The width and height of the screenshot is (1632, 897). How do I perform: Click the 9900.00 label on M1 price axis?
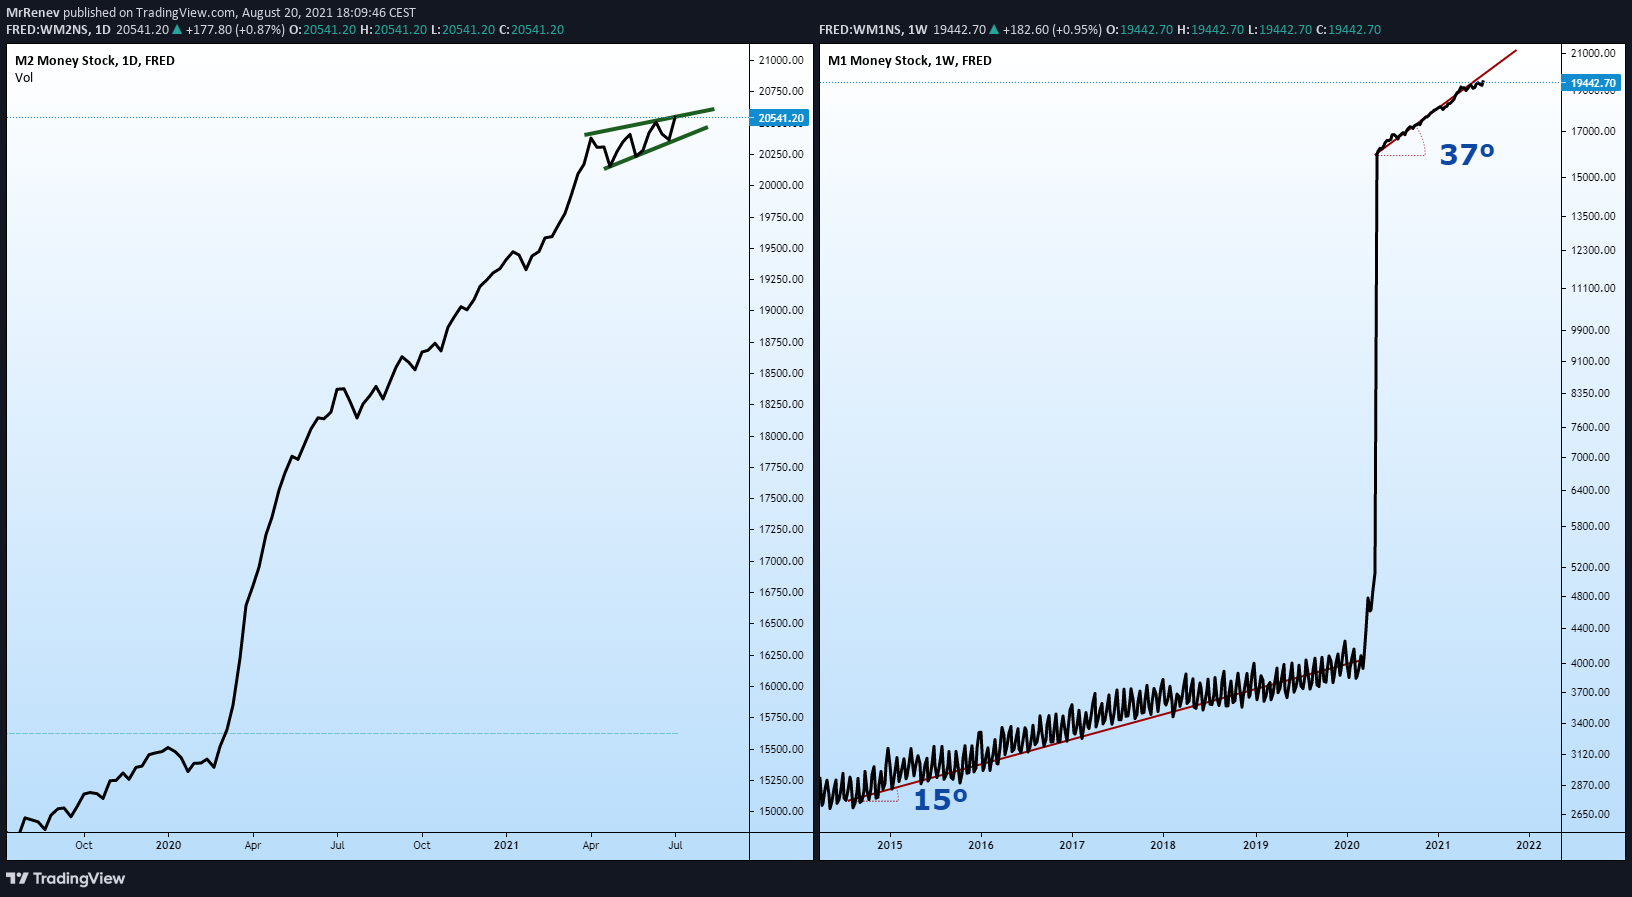point(1590,330)
